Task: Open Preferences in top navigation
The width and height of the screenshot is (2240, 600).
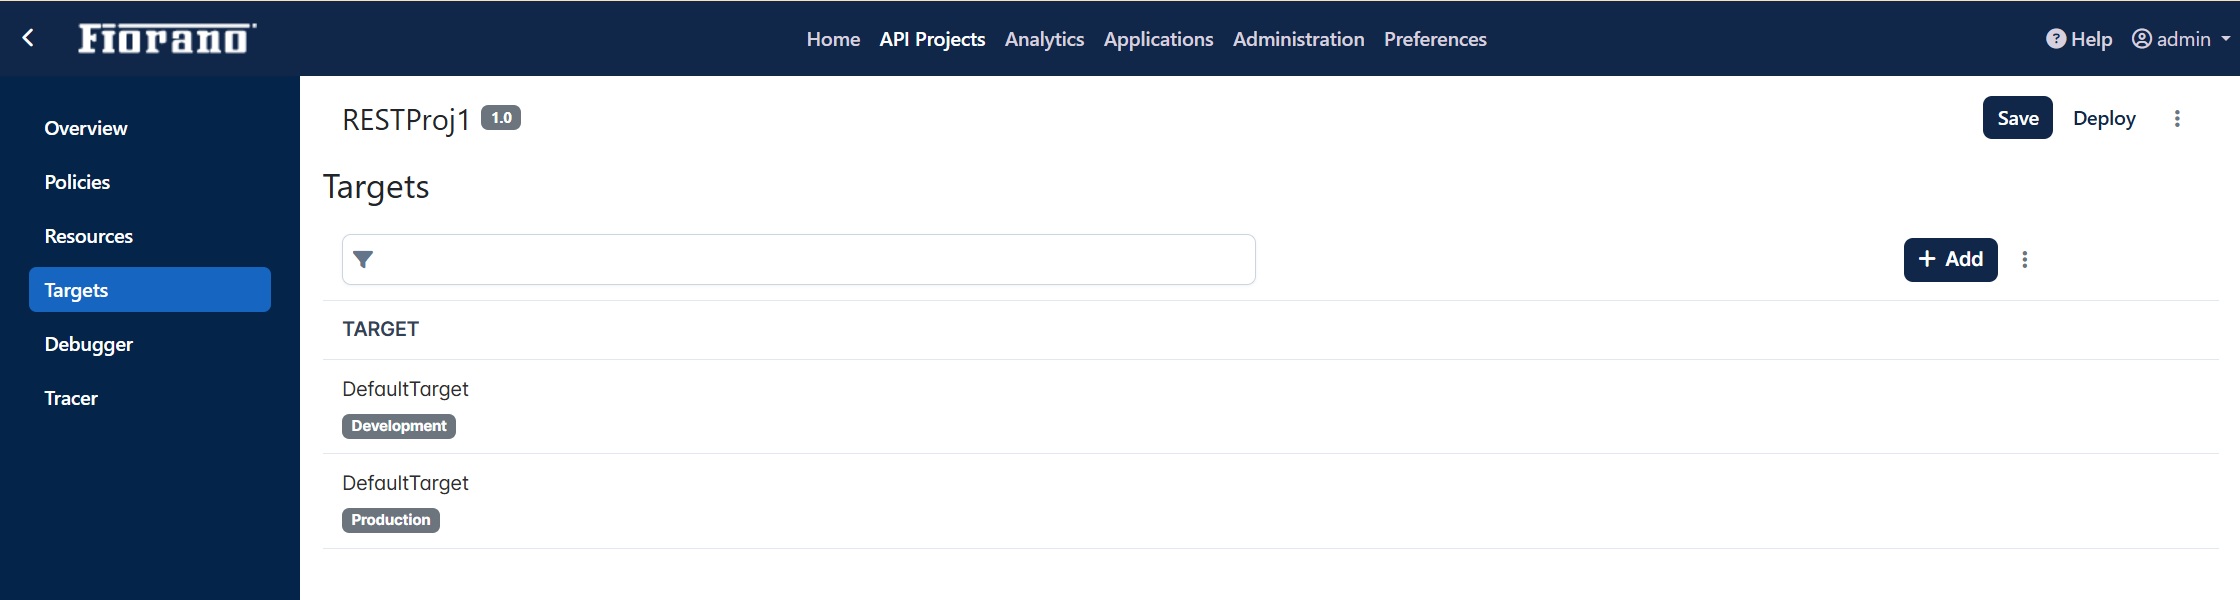Action: point(1435,39)
